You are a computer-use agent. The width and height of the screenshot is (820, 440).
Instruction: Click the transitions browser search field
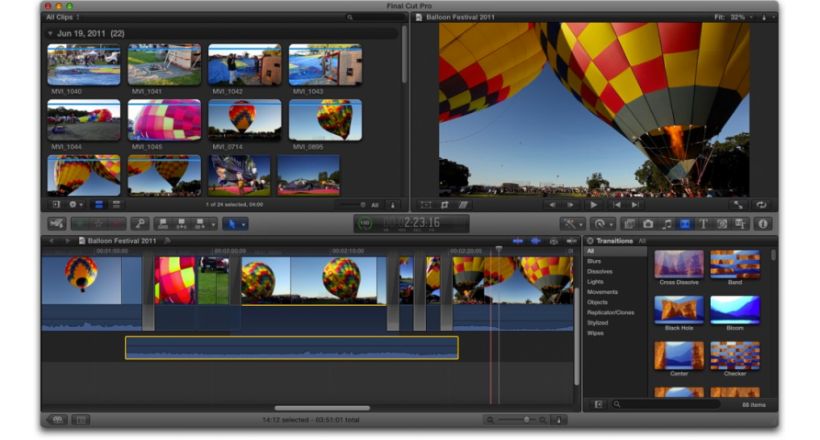[x=665, y=404]
